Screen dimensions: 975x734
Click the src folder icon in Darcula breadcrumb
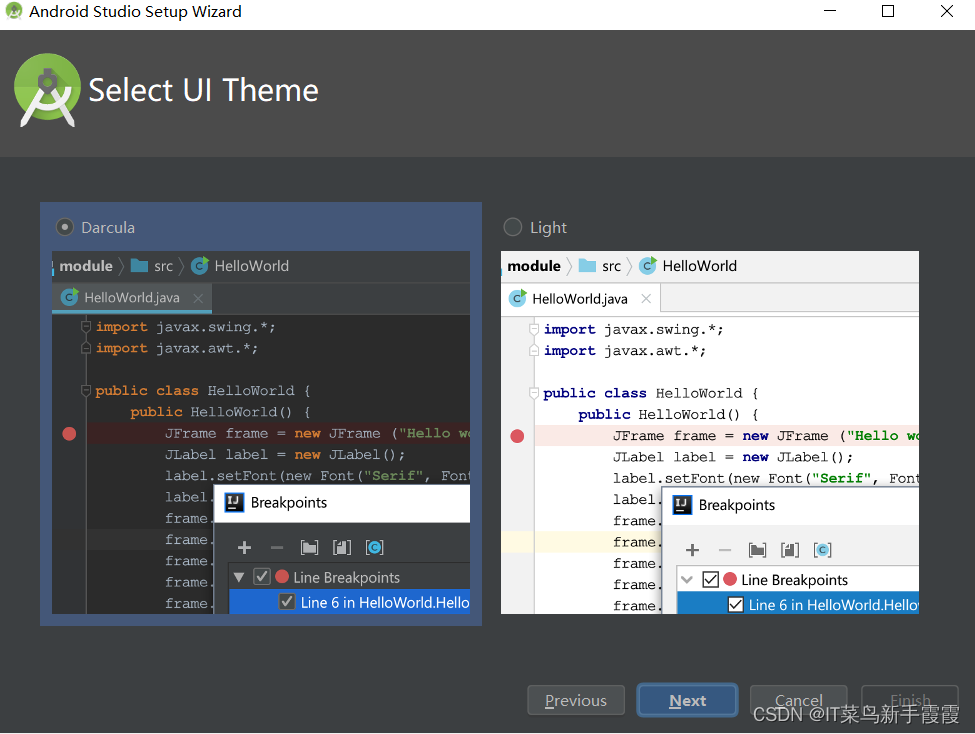(x=139, y=266)
